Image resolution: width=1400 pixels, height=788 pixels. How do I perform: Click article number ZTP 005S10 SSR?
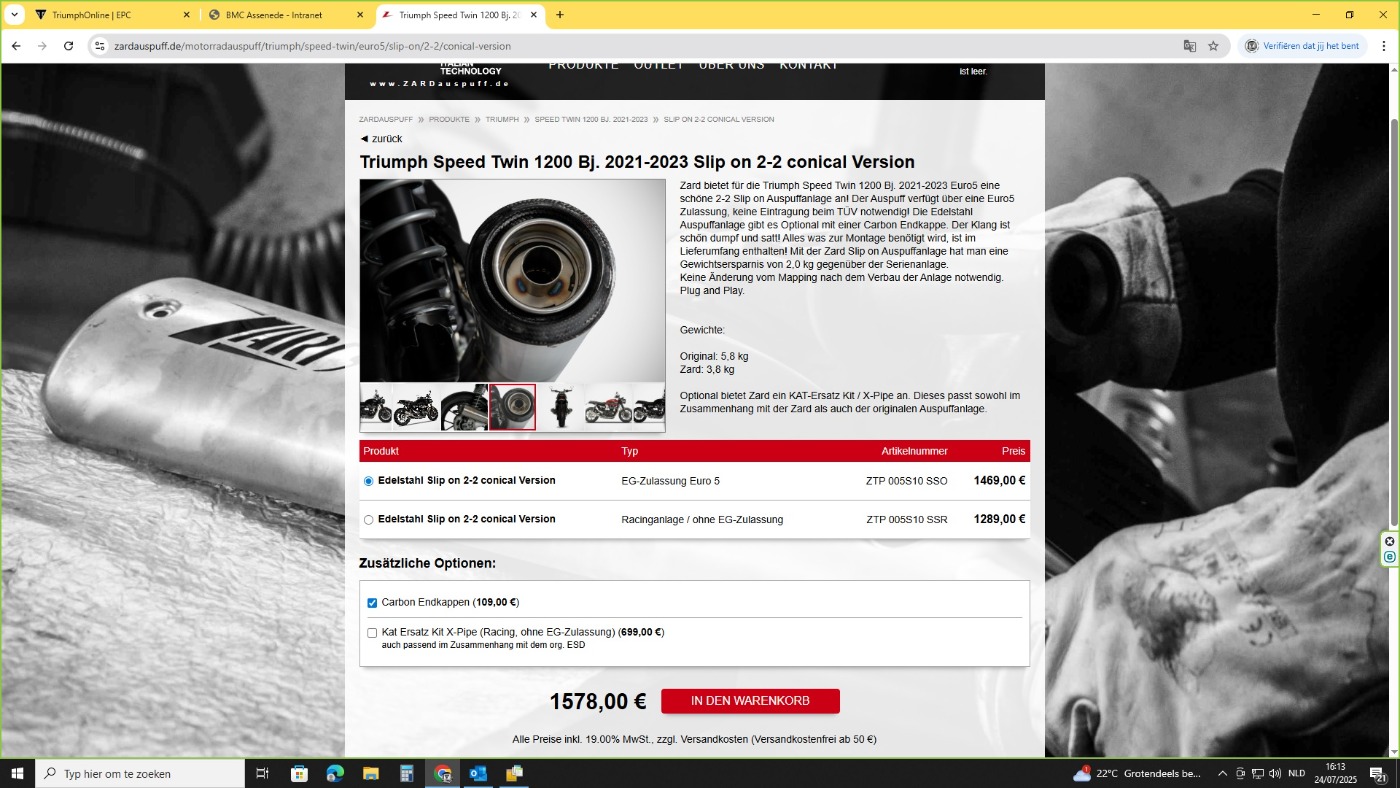[906, 520]
